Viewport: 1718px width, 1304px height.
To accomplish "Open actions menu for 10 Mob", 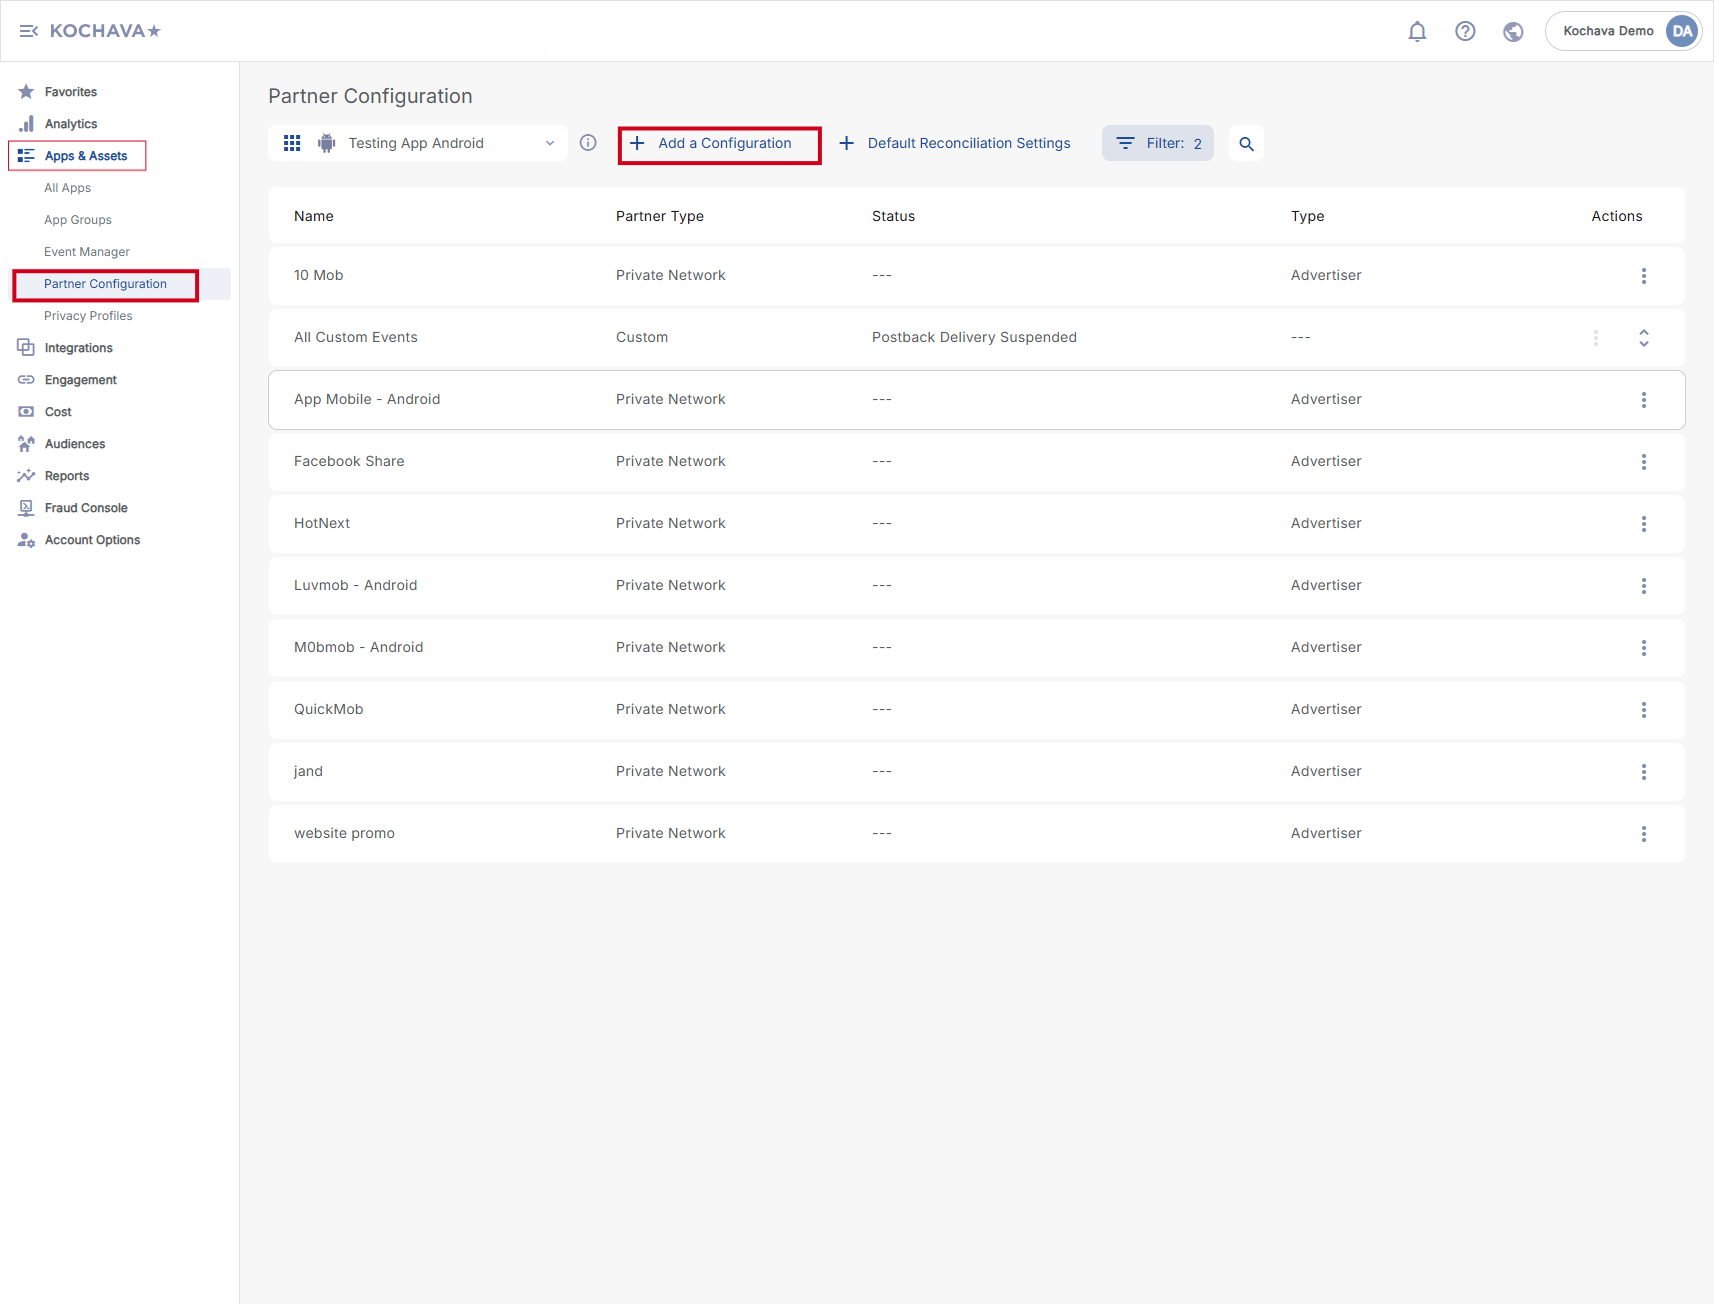I will tap(1643, 276).
